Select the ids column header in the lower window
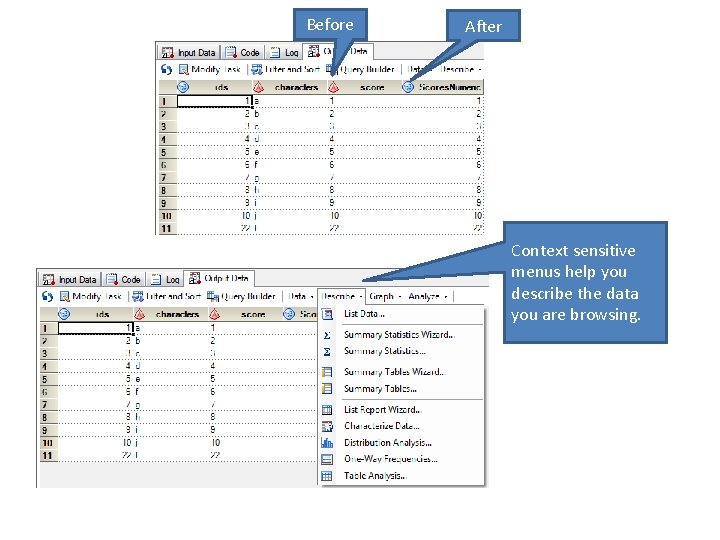The height and width of the screenshot is (540, 720). click(x=96, y=314)
